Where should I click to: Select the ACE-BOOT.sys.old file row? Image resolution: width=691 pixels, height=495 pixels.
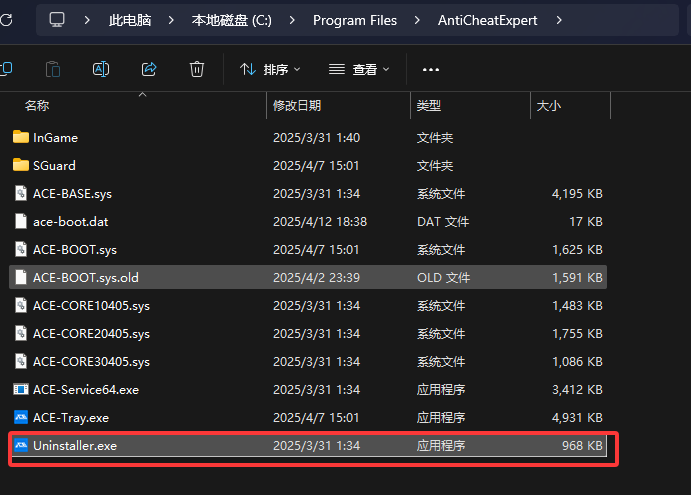pos(85,277)
